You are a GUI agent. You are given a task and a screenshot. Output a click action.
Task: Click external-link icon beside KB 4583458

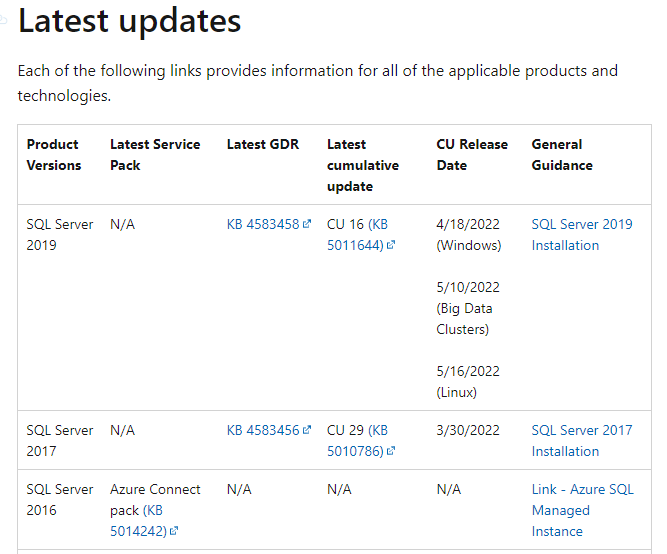click(x=307, y=225)
